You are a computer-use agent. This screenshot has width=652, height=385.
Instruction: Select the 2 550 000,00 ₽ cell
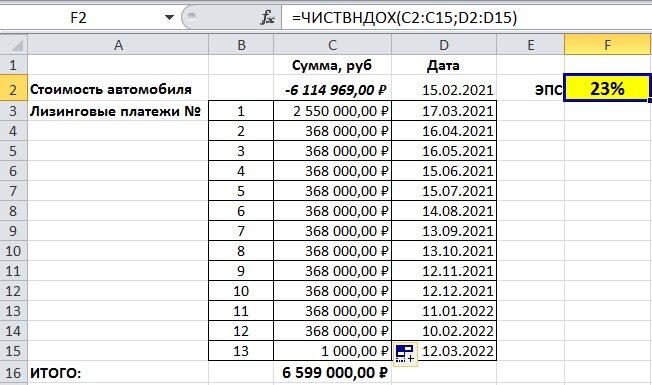click(x=332, y=111)
